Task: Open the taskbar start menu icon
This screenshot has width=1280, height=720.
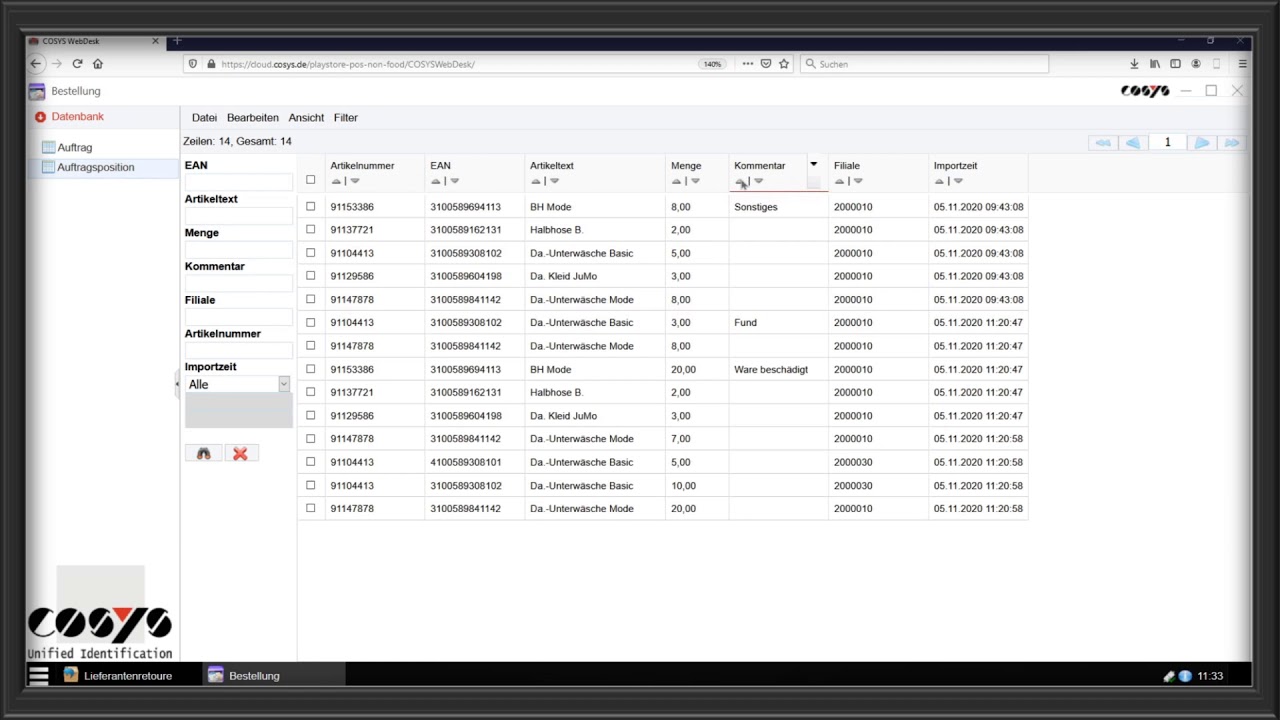Action: click(39, 676)
